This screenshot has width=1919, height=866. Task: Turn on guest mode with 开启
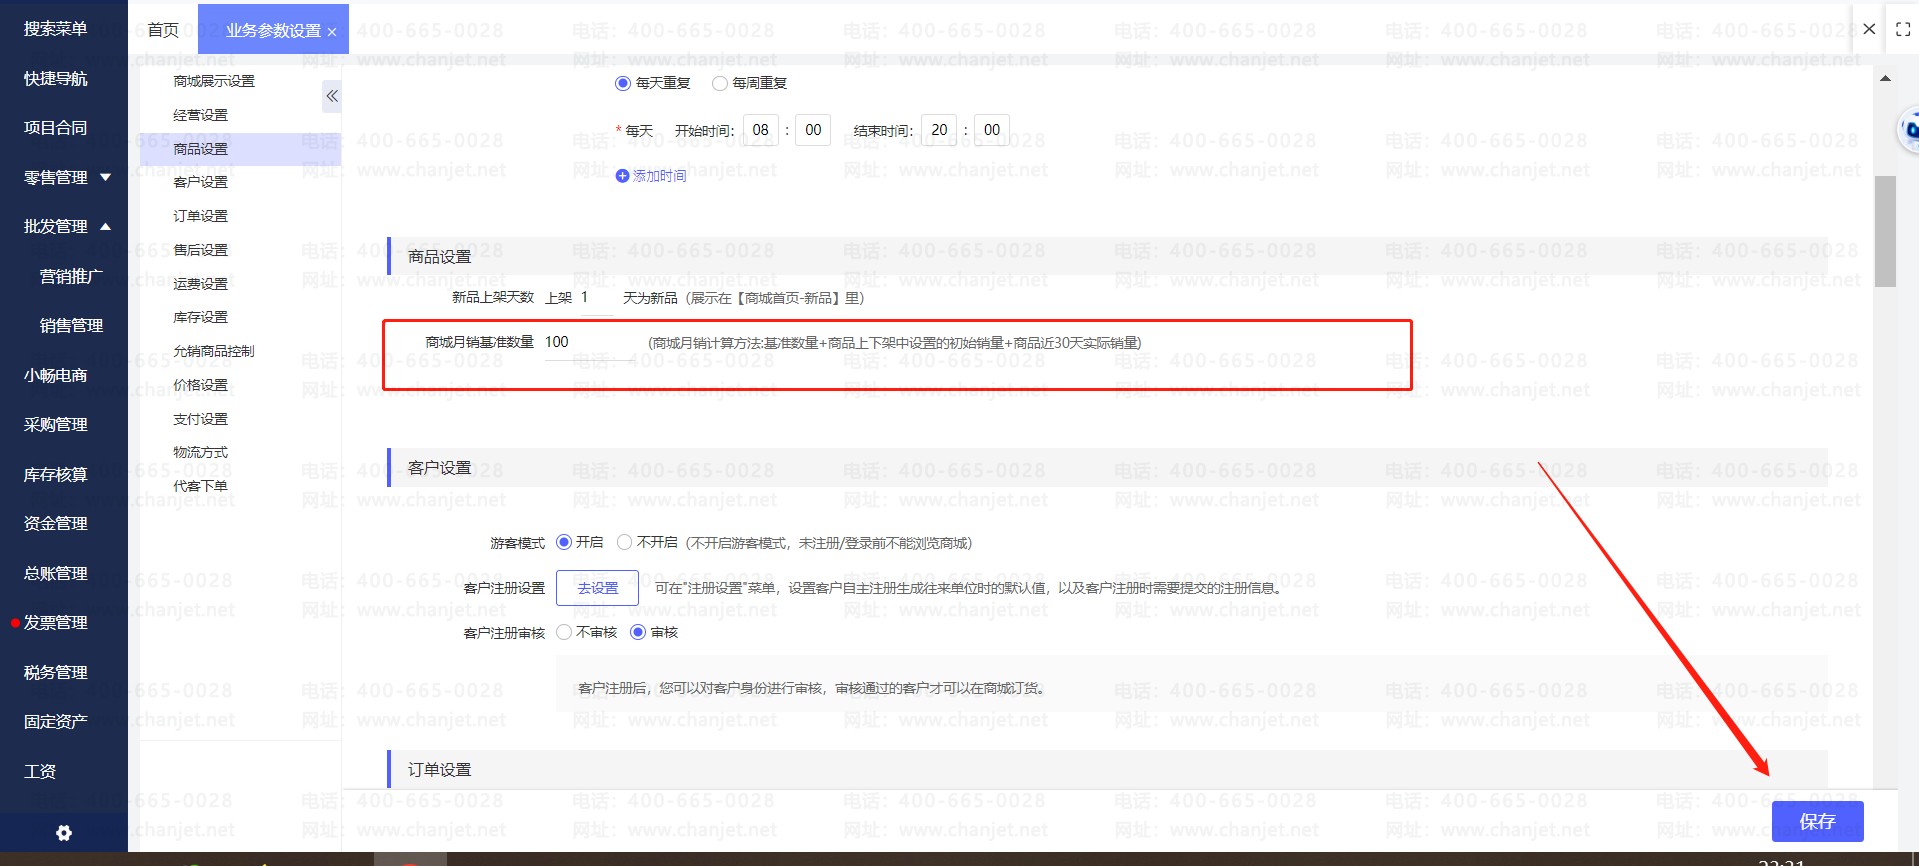coord(564,542)
